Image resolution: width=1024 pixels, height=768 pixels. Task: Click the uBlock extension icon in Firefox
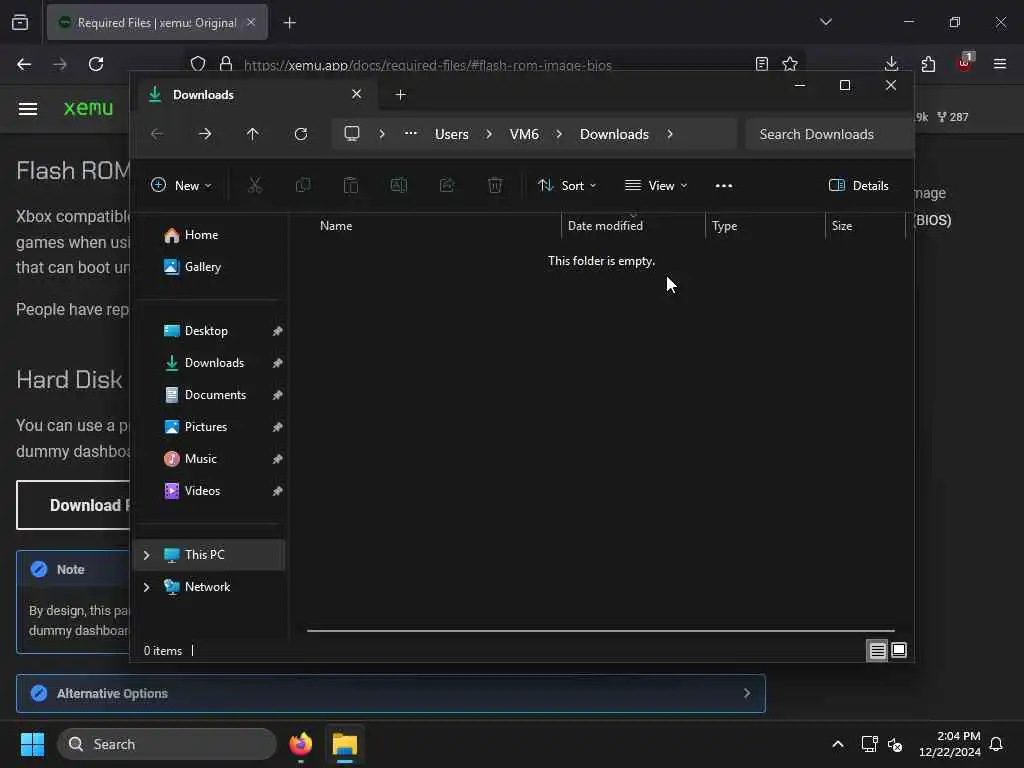point(965,63)
